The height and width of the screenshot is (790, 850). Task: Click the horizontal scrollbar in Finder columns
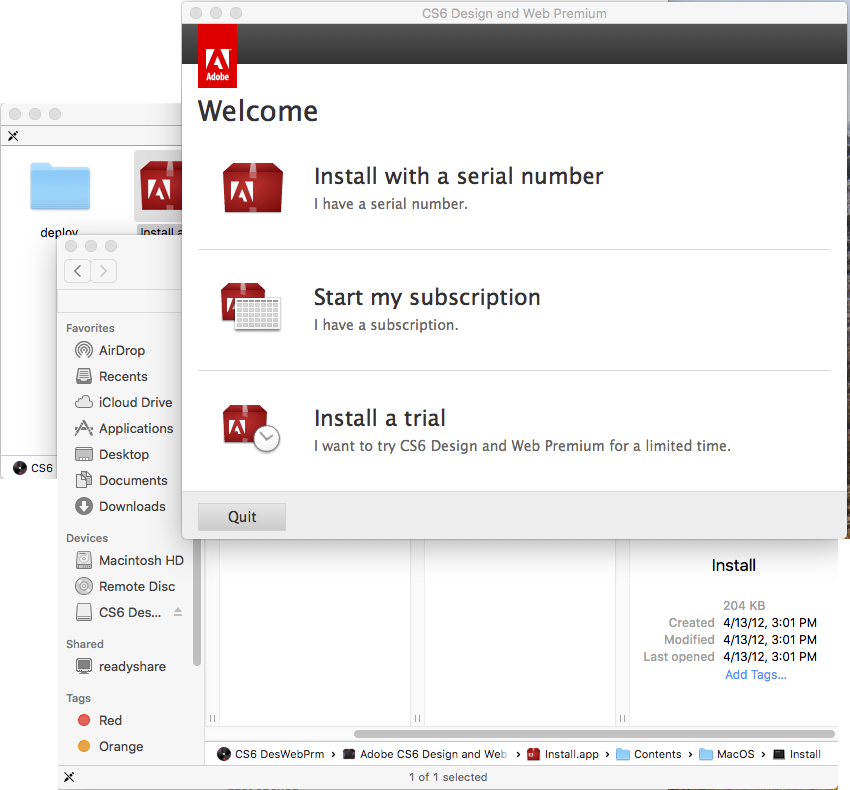pos(594,734)
